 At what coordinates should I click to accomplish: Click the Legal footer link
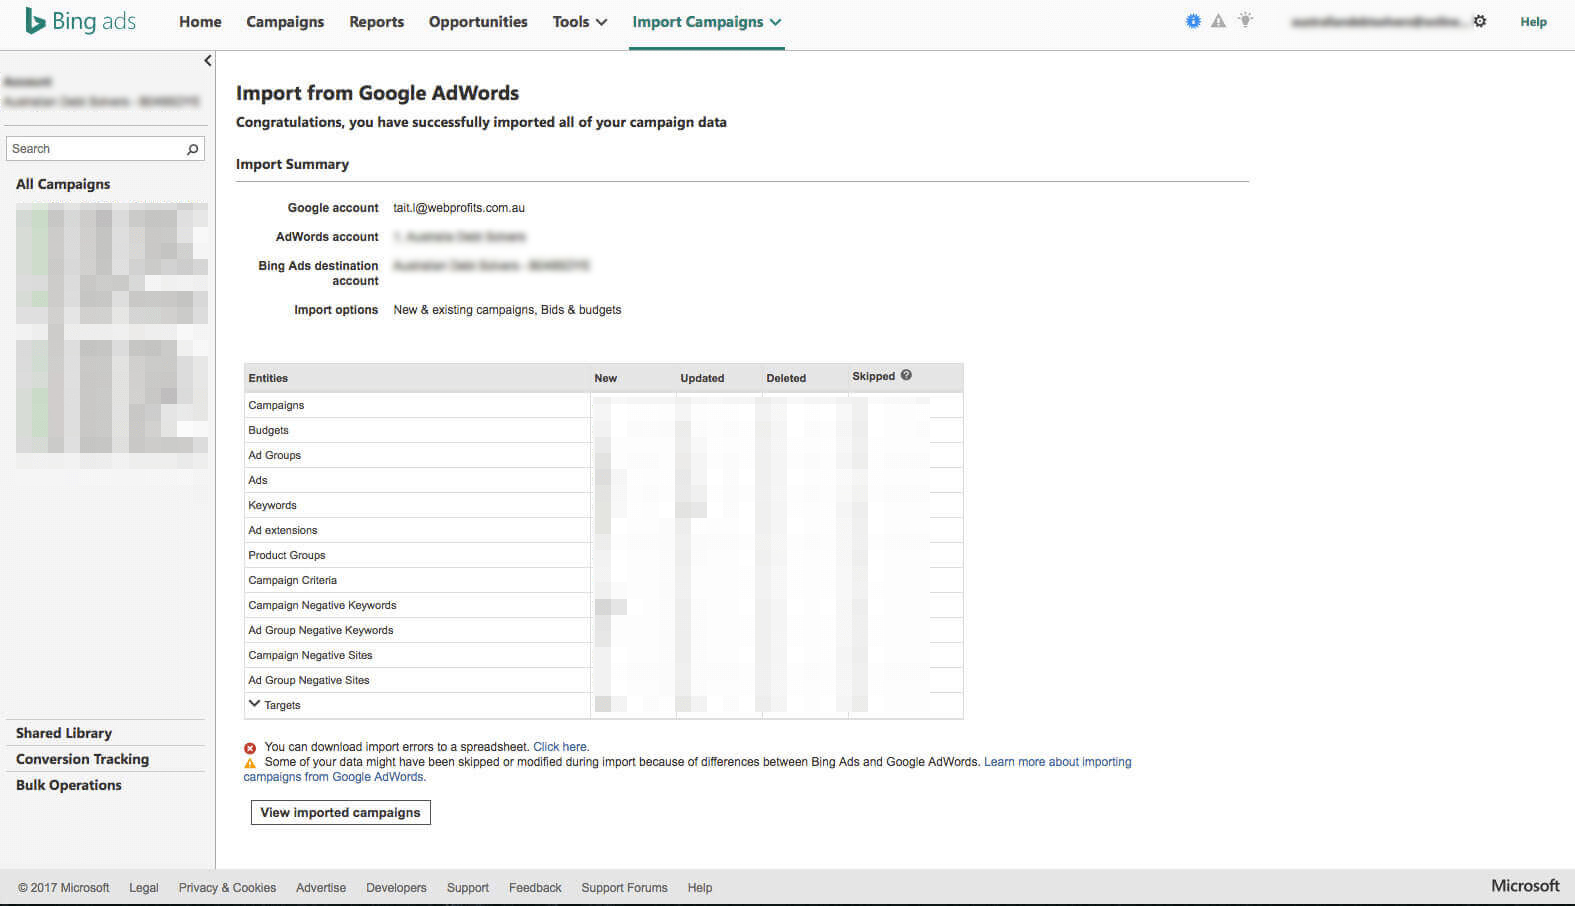coord(144,888)
